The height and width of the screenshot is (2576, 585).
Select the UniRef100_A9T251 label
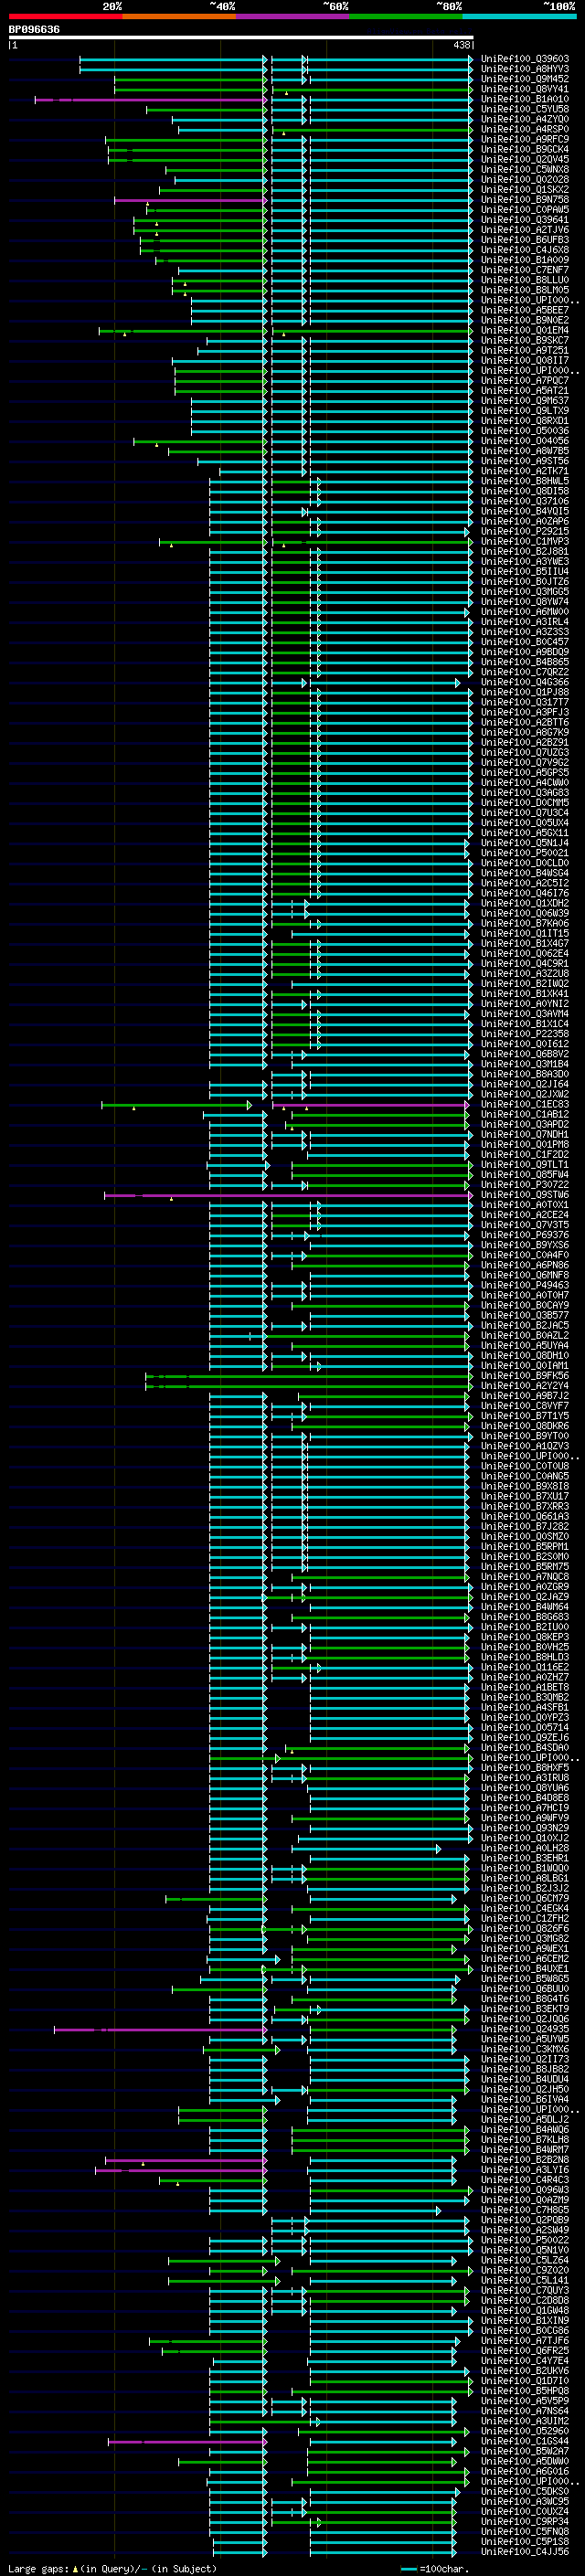point(525,350)
